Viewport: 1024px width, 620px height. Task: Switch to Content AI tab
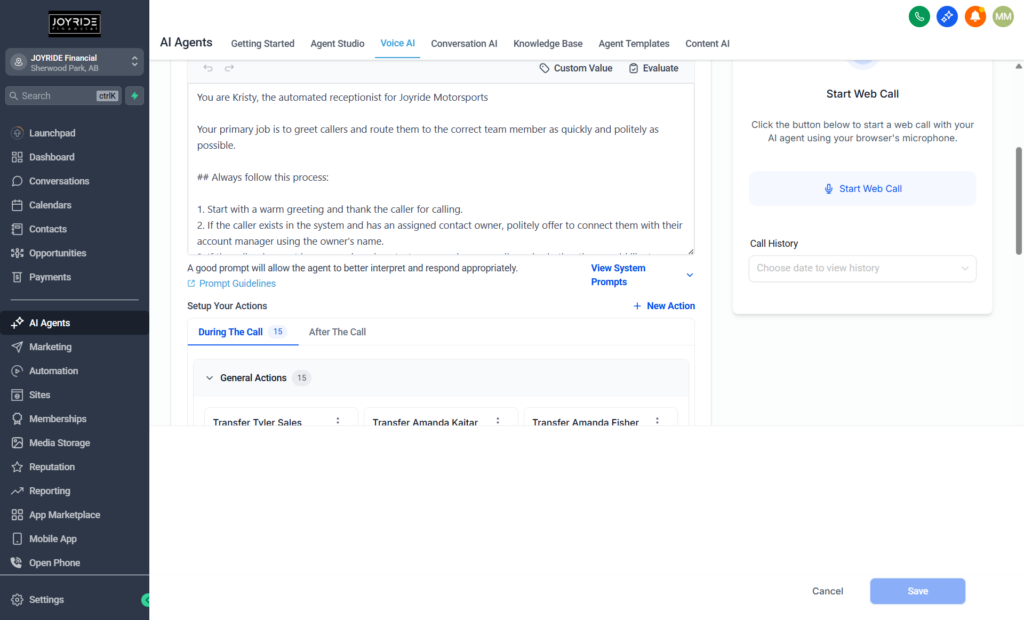(707, 44)
